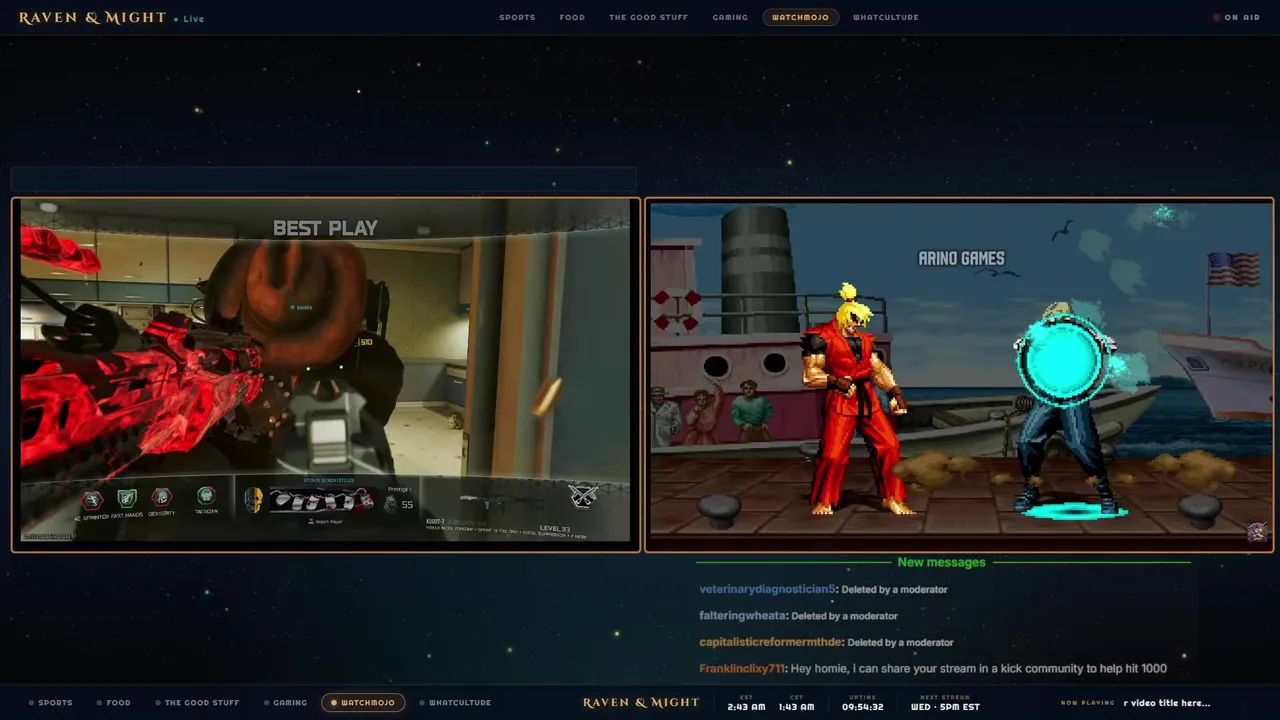Open veterinarydiagnostician5 username in chat
This screenshot has height=720, width=1280.
coord(767,589)
